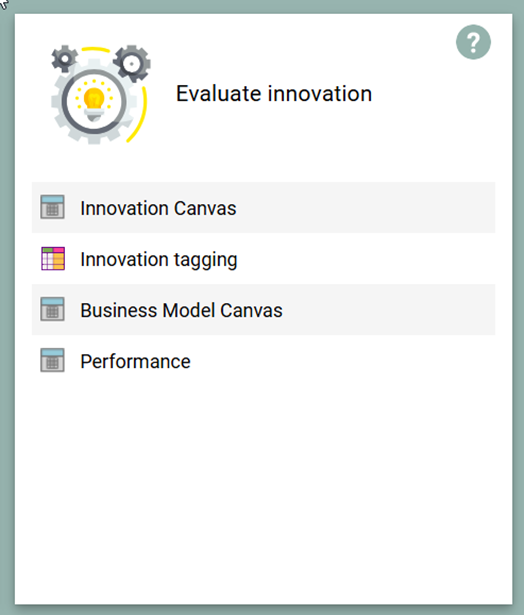Open help via the question mark icon
Image resolution: width=524 pixels, height=615 pixels.
tap(473, 42)
